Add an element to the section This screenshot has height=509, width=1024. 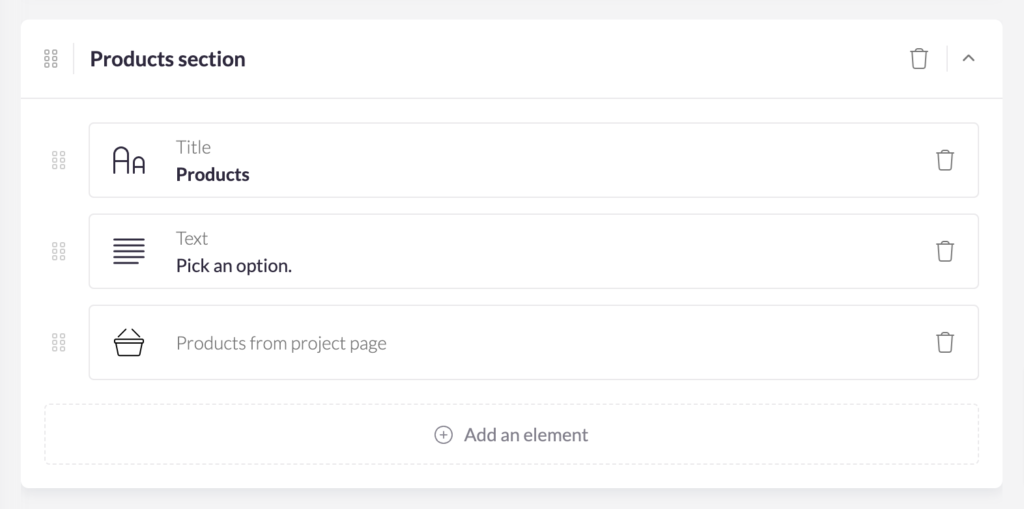click(x=525, y=435)
